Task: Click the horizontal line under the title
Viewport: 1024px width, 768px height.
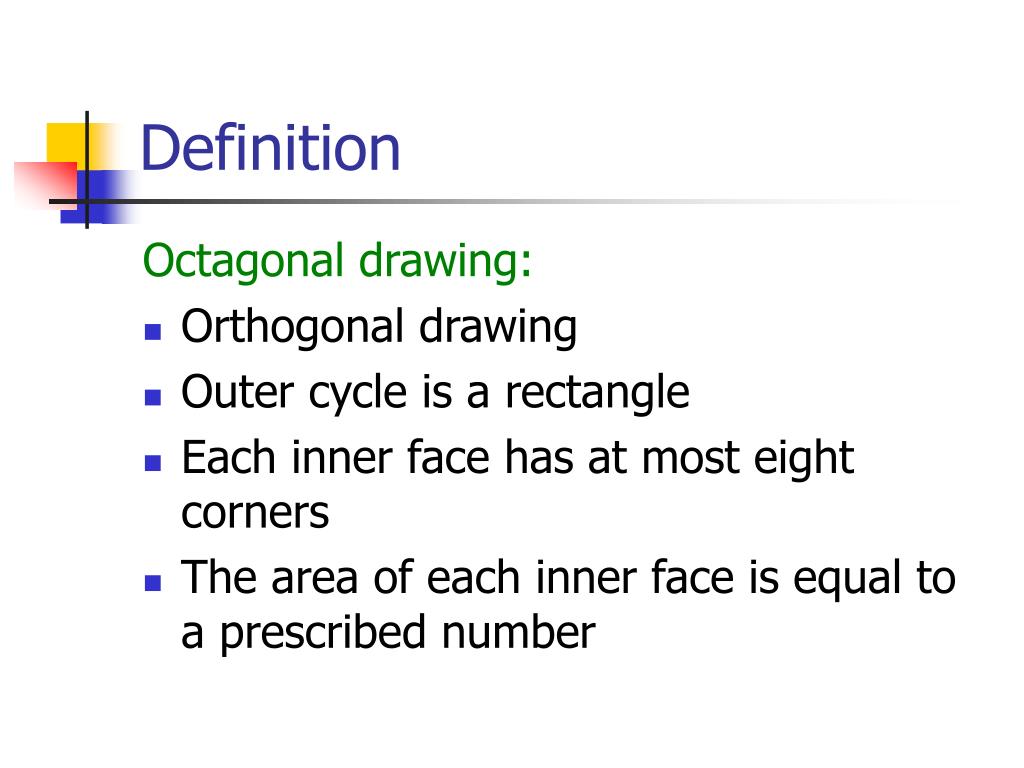Action: (x=503, y=201)
